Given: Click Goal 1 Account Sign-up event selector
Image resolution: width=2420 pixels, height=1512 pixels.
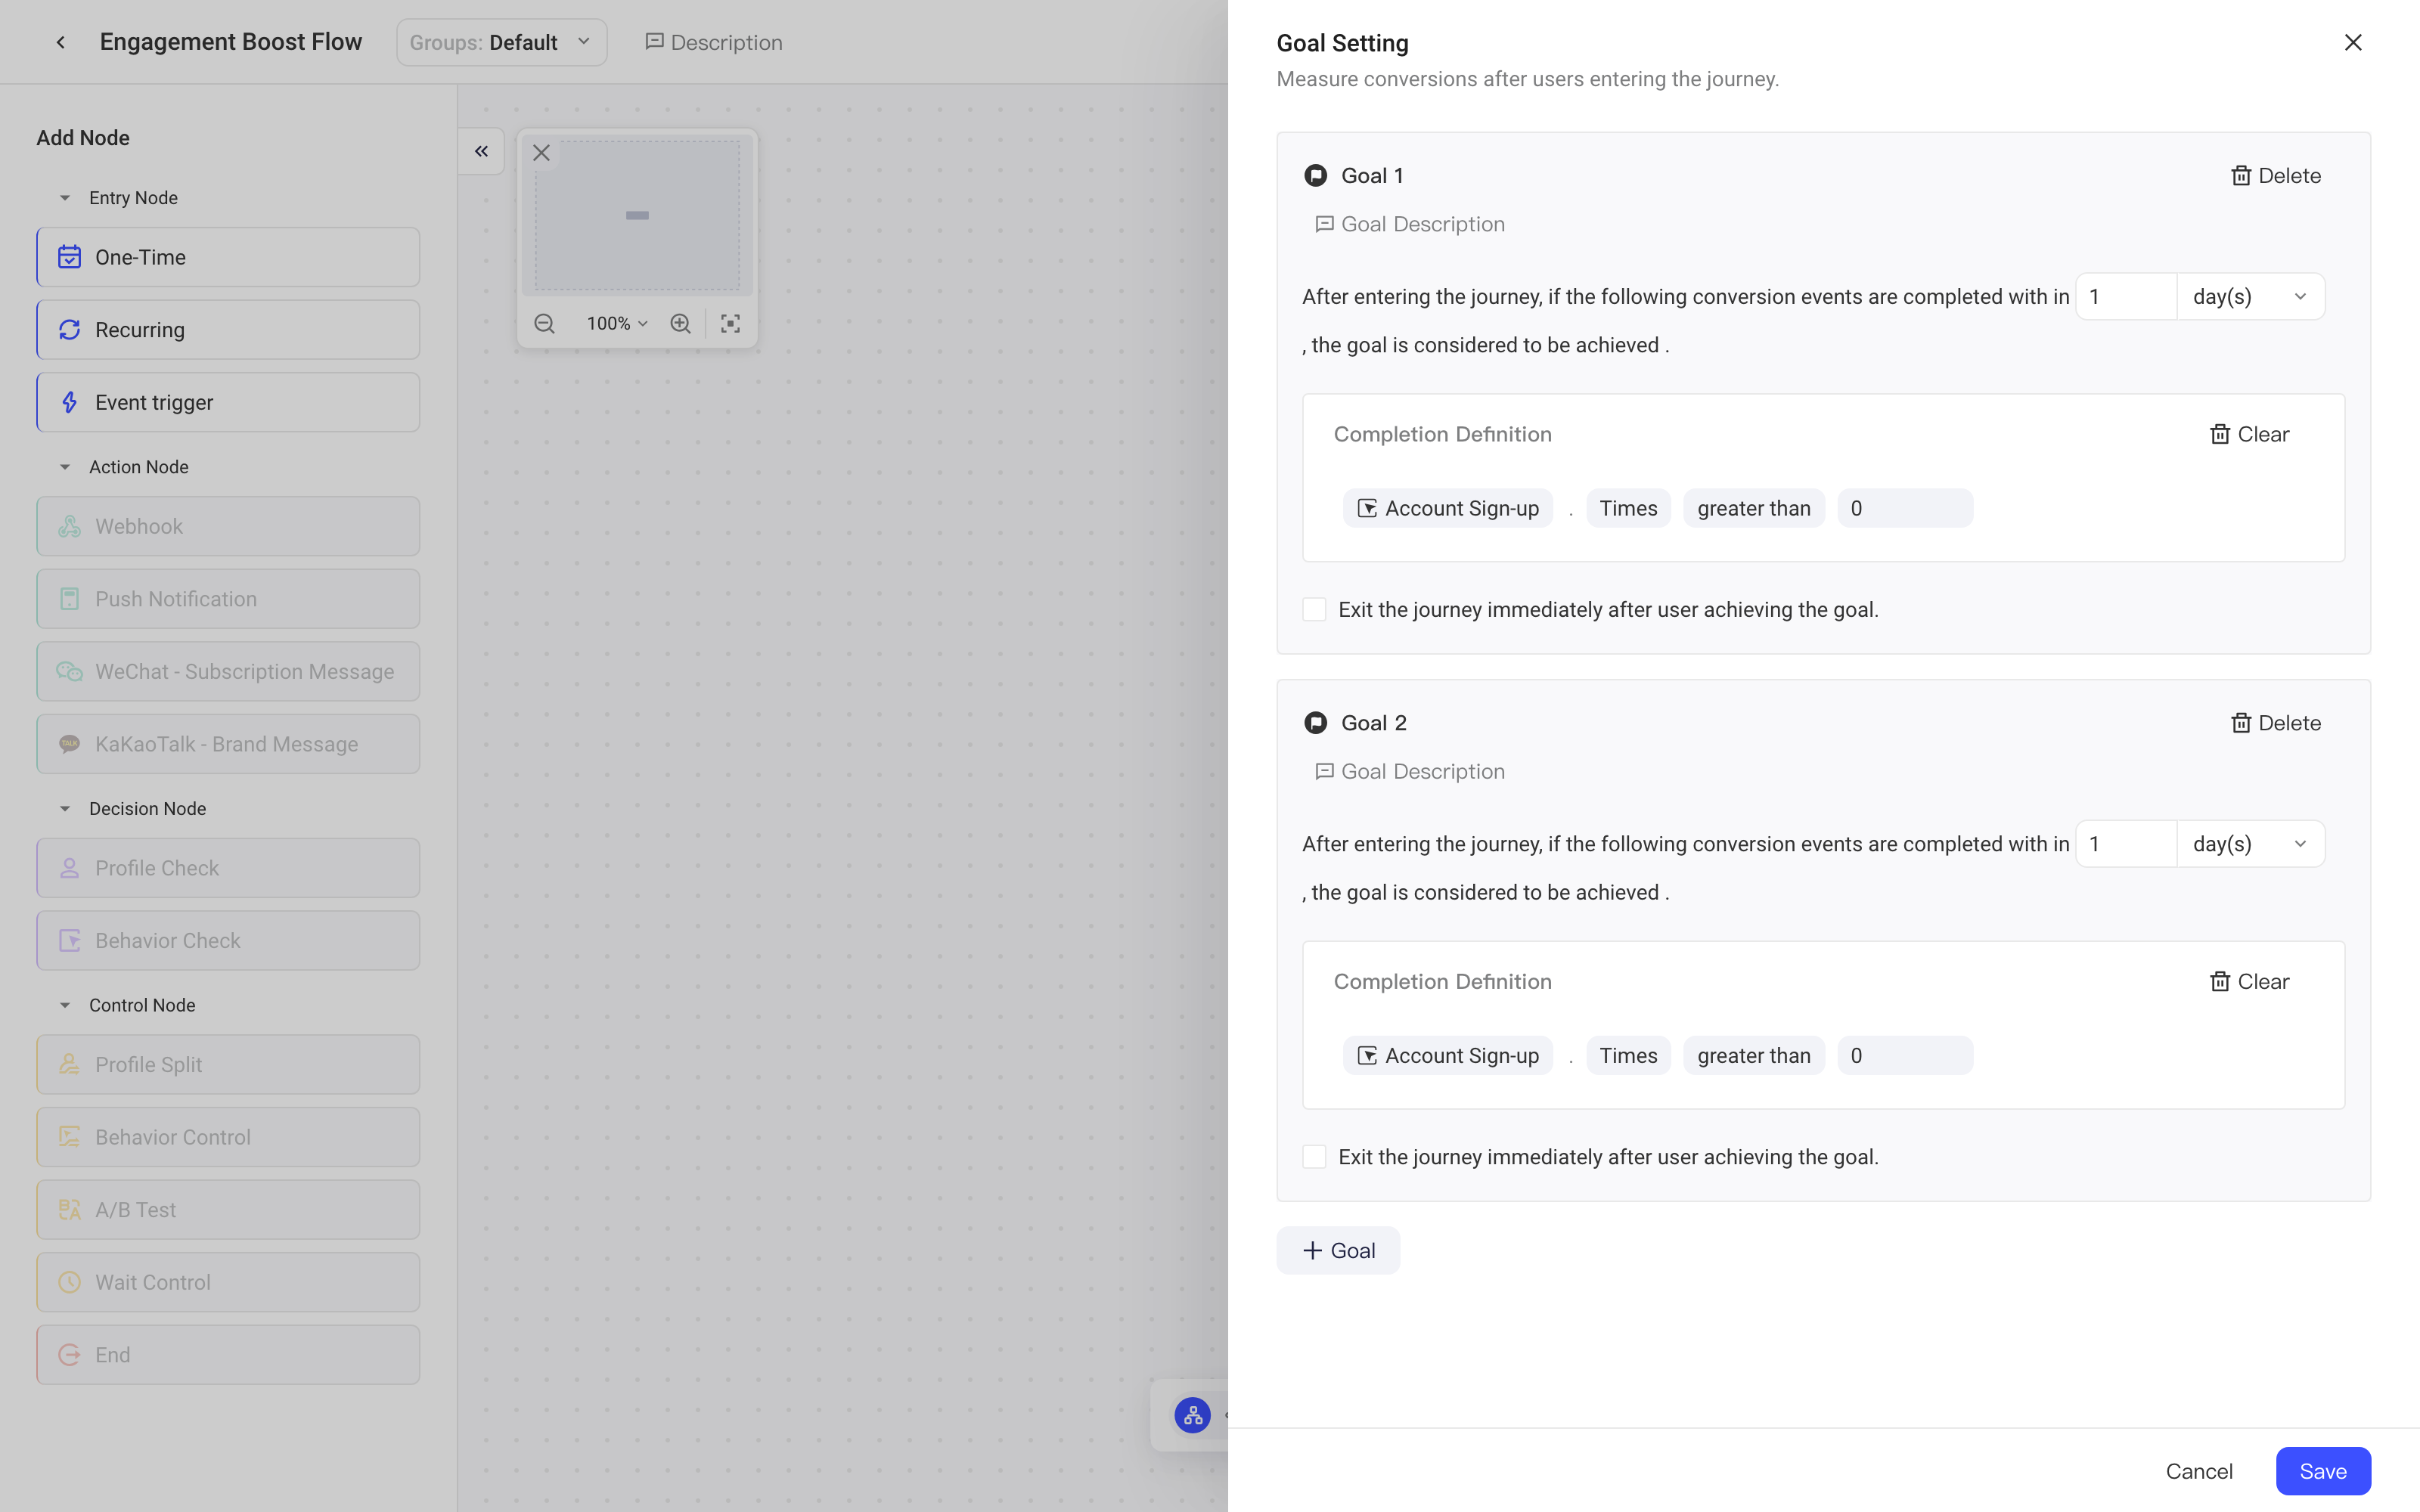Looking at the screenshot, I should tap(1448, 508).
